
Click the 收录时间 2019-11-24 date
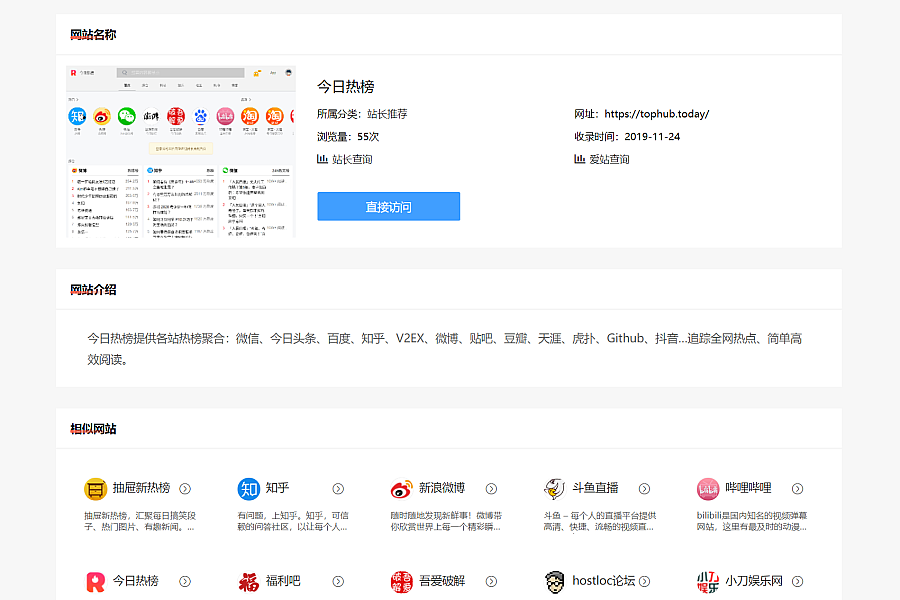coord(627,137)
